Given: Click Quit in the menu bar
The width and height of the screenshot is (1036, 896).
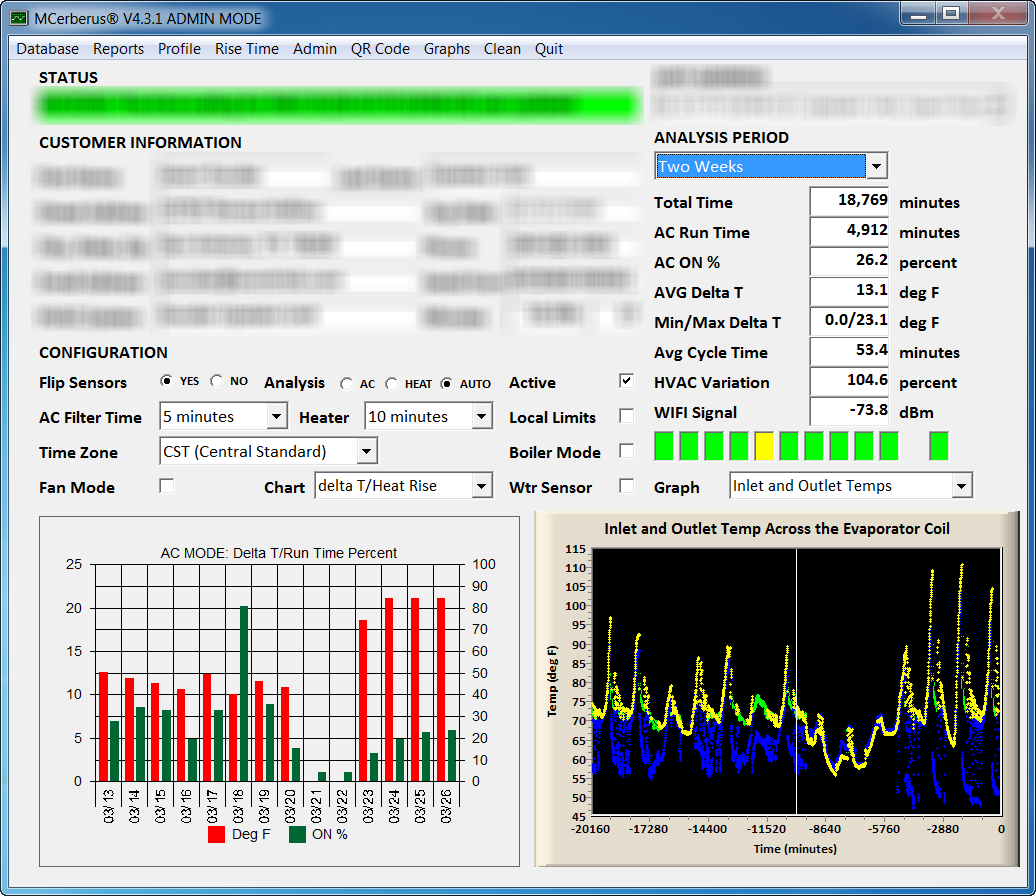Looking at the screenshot, I should (549, 49).
